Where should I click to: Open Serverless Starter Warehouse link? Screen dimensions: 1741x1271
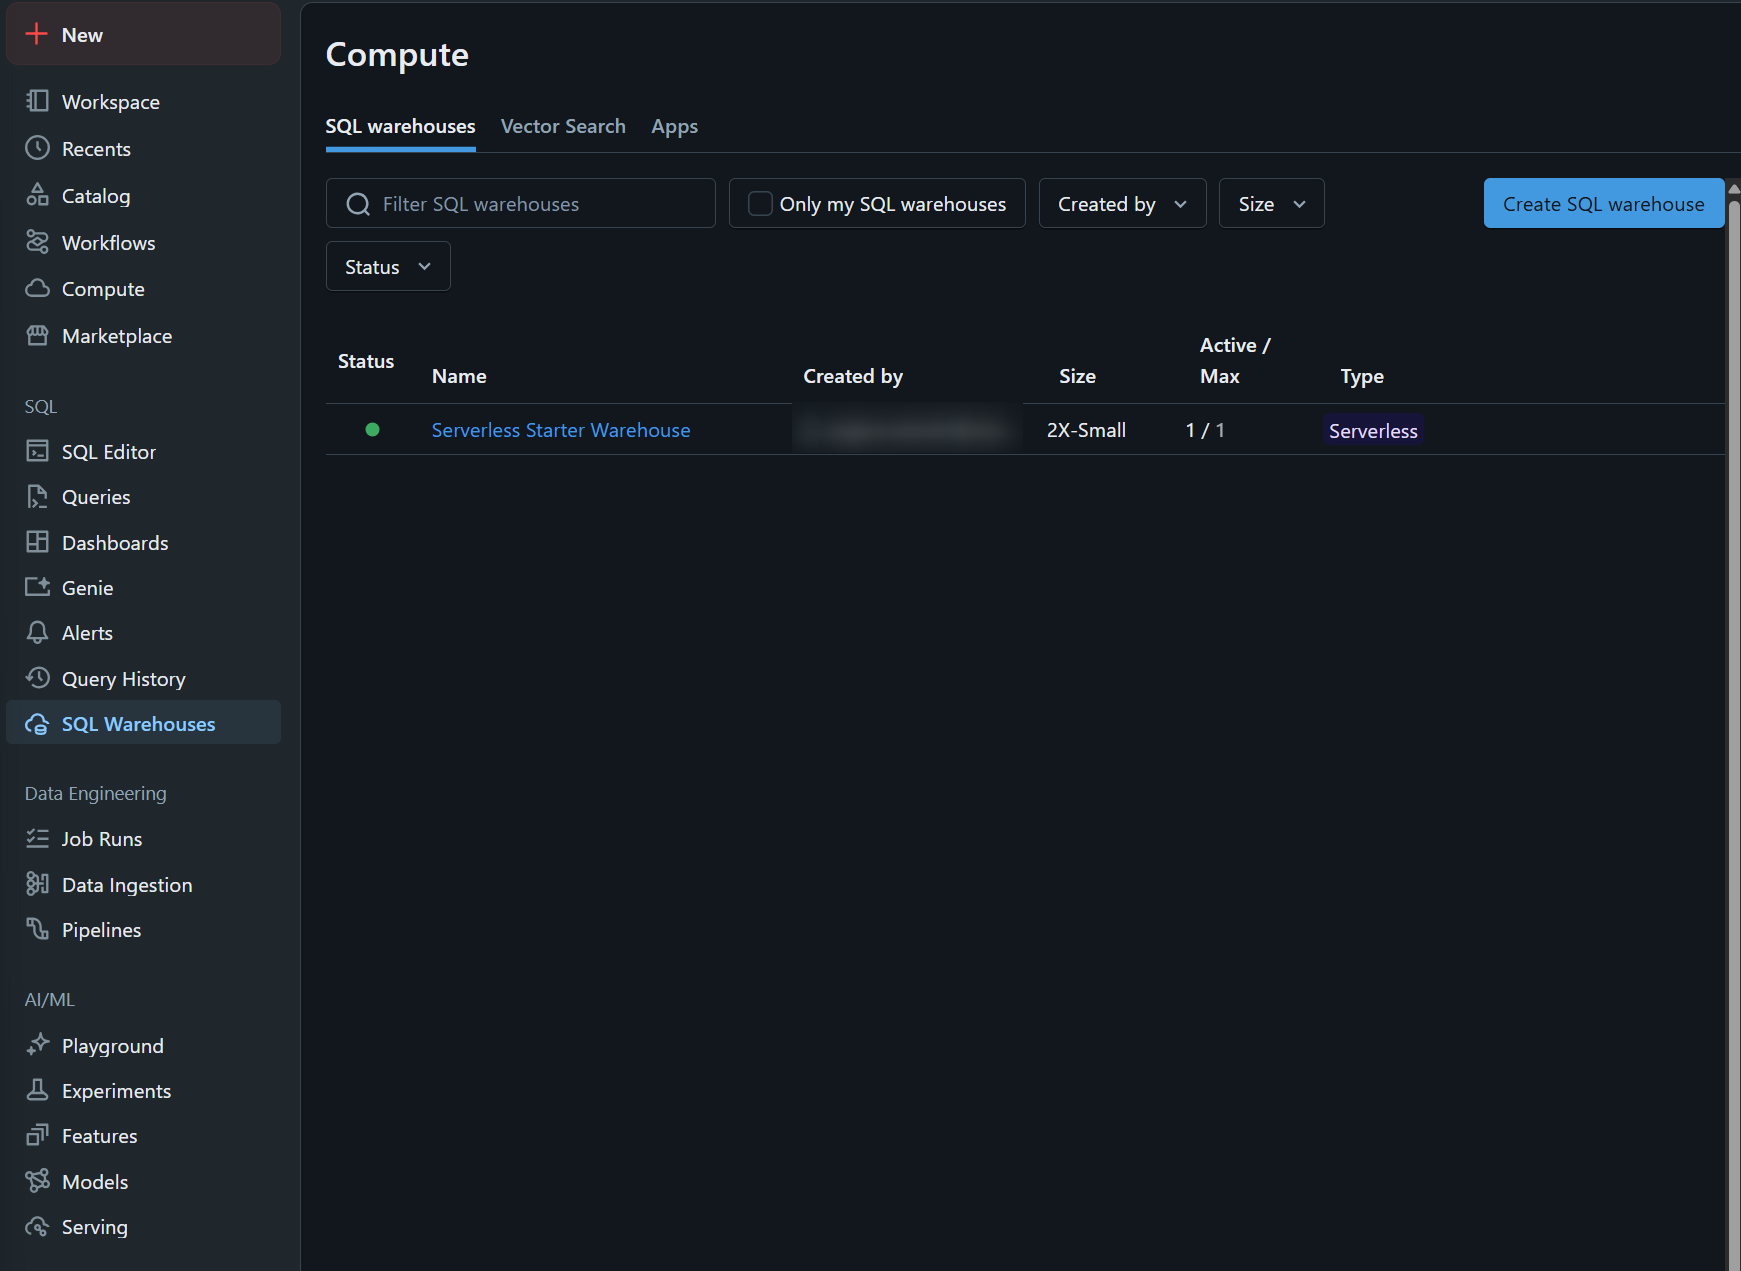pos(560,430)
